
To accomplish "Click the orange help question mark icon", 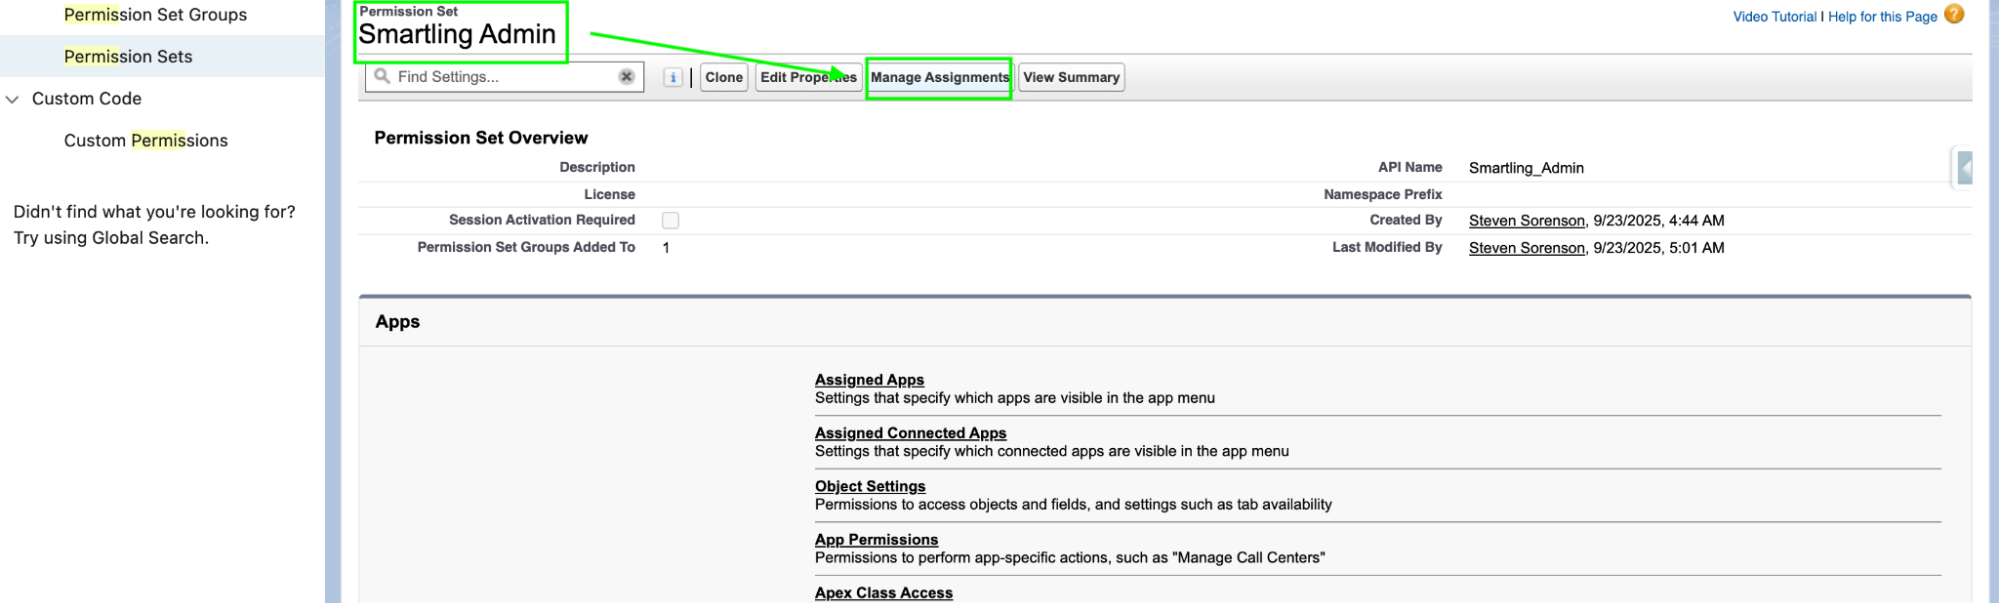I will (x=1954, y=15).
